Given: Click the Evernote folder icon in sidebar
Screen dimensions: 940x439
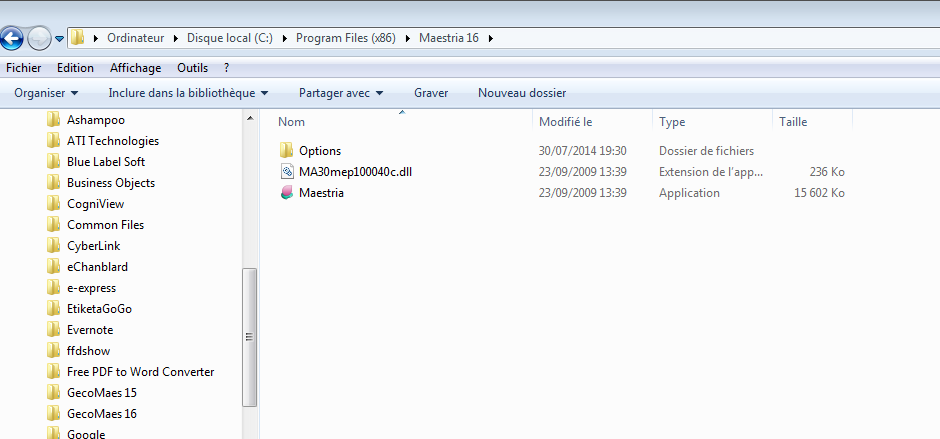Looking at the screenshot, I should coord(54,330).
